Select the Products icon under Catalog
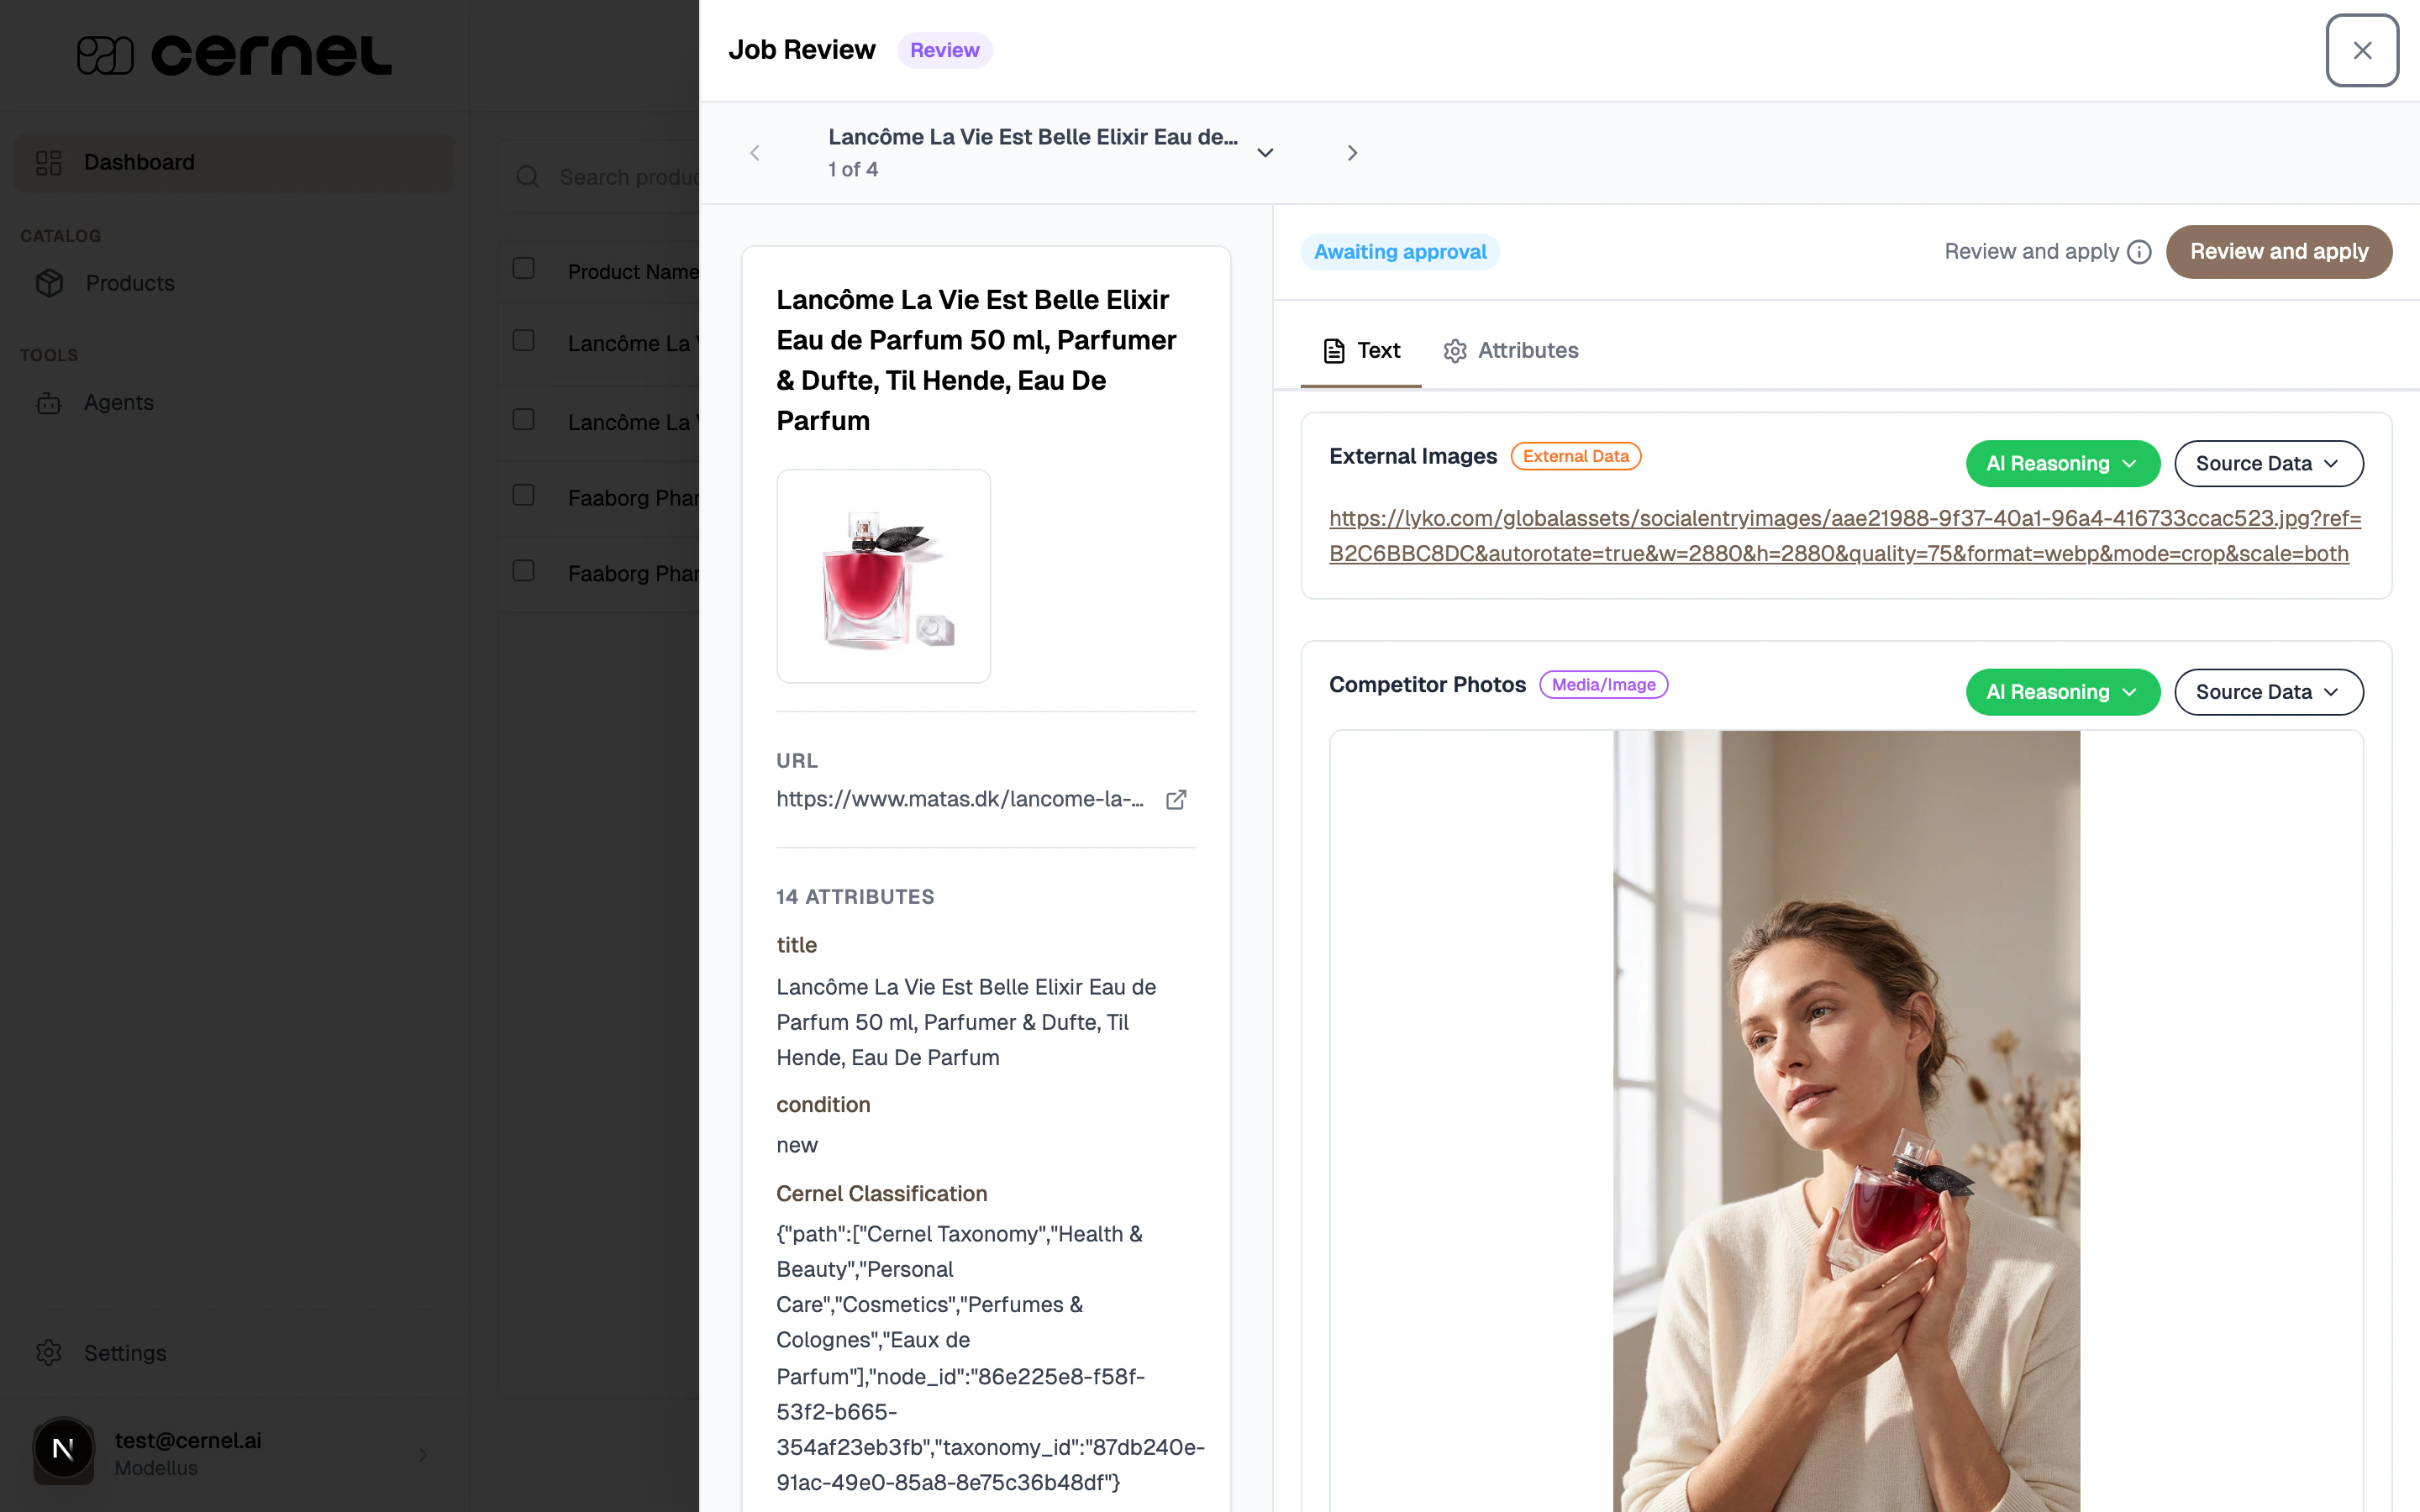This screenshot has width=2420, height=1512. point(50,283)
